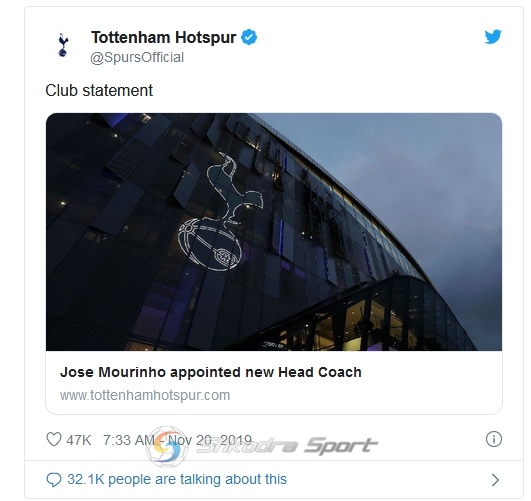The width and height of the screenshot is (531, 501).
Task: View 32.1K people talking about this
Action: (x=177, y=479)
